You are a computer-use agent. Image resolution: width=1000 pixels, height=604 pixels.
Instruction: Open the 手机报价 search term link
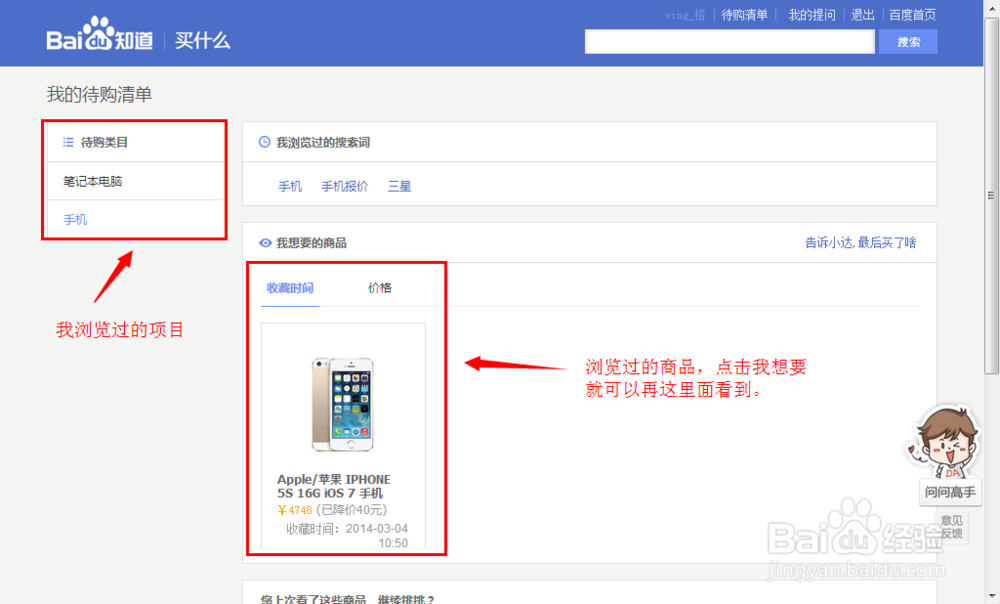tap(344, 186)
